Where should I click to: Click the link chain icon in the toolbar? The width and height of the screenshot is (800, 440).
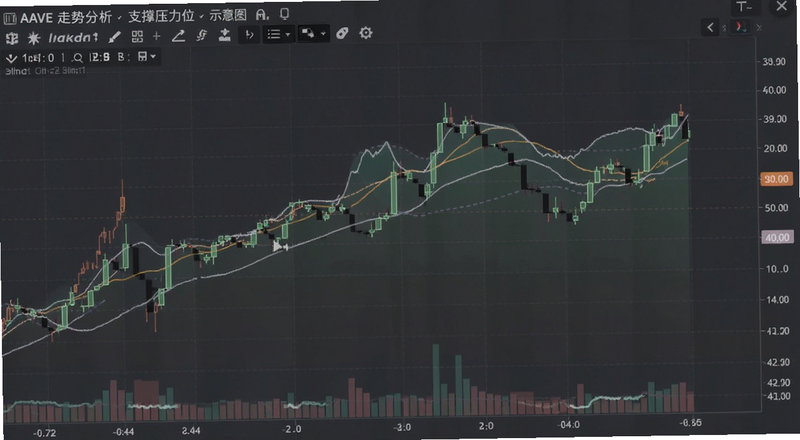[x=202, y=35]
